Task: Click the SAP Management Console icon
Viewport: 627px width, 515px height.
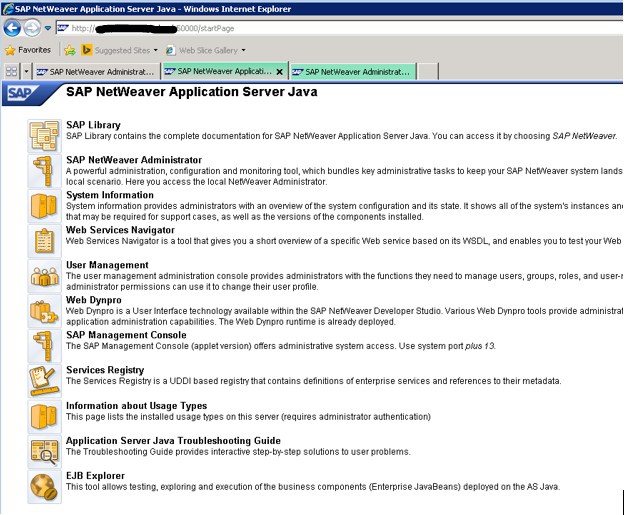Action: click(x=44, y=346)
